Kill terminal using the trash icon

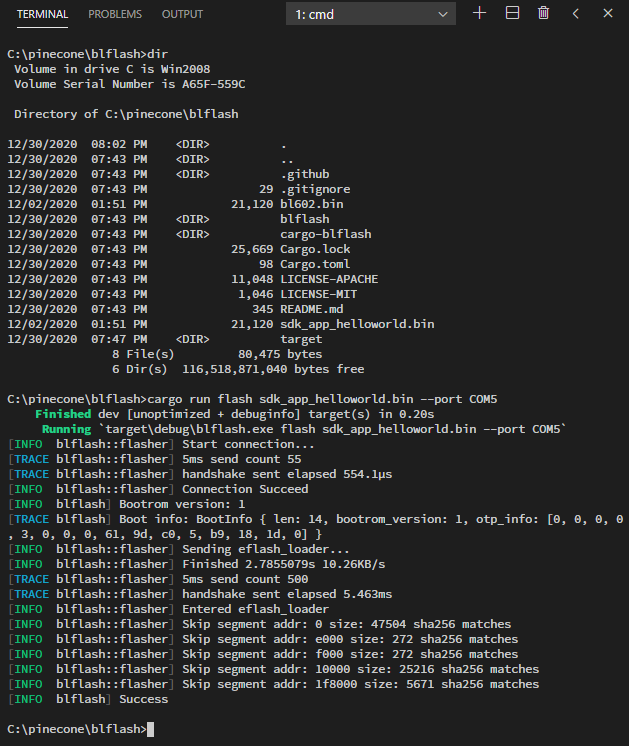click(x=543, y=13)
